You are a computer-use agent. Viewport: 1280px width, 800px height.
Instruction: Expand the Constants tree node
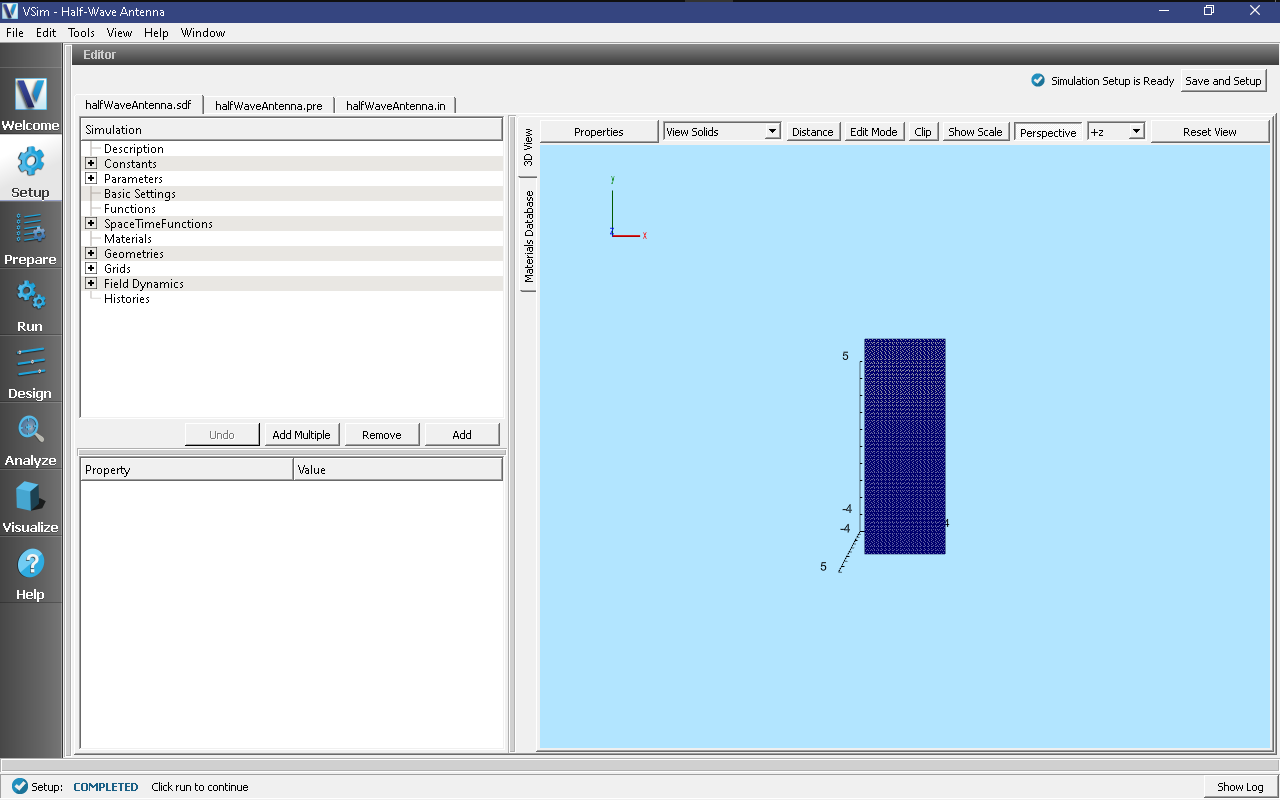[x=91, y=163]
